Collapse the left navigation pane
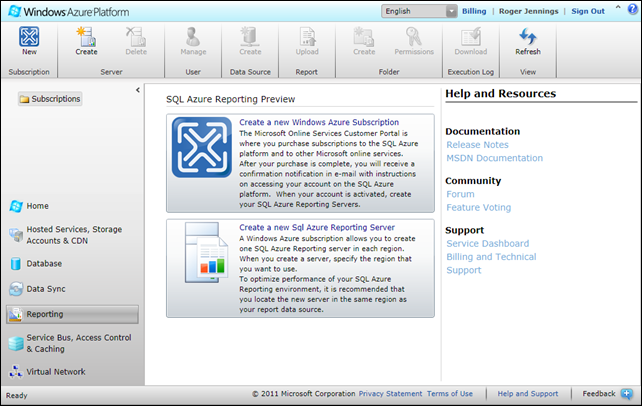642x406 pixels. [x=138, y=90]
